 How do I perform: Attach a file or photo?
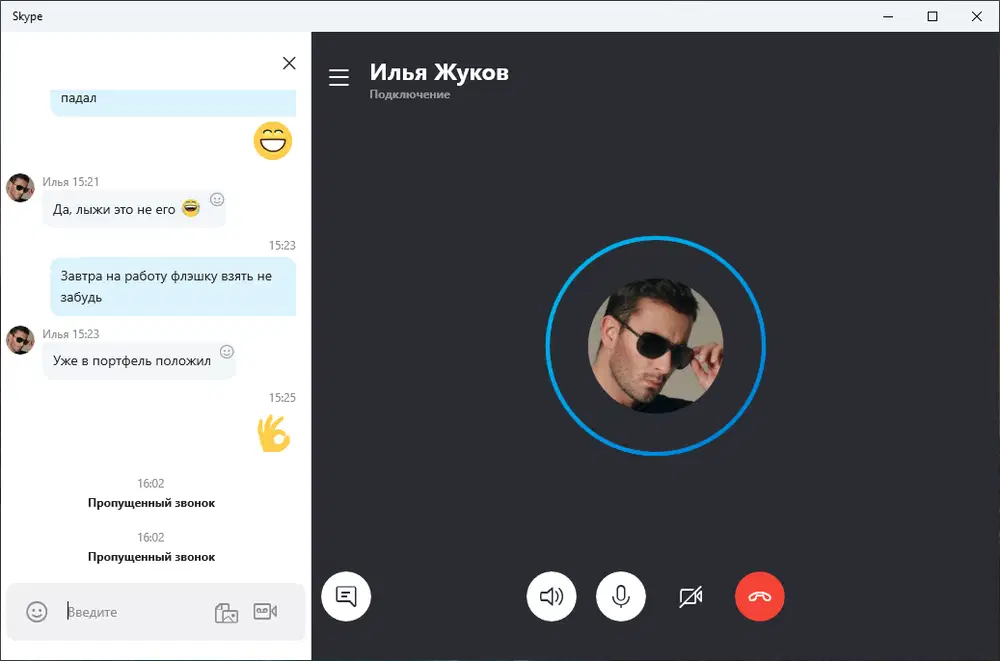(226, 612)
